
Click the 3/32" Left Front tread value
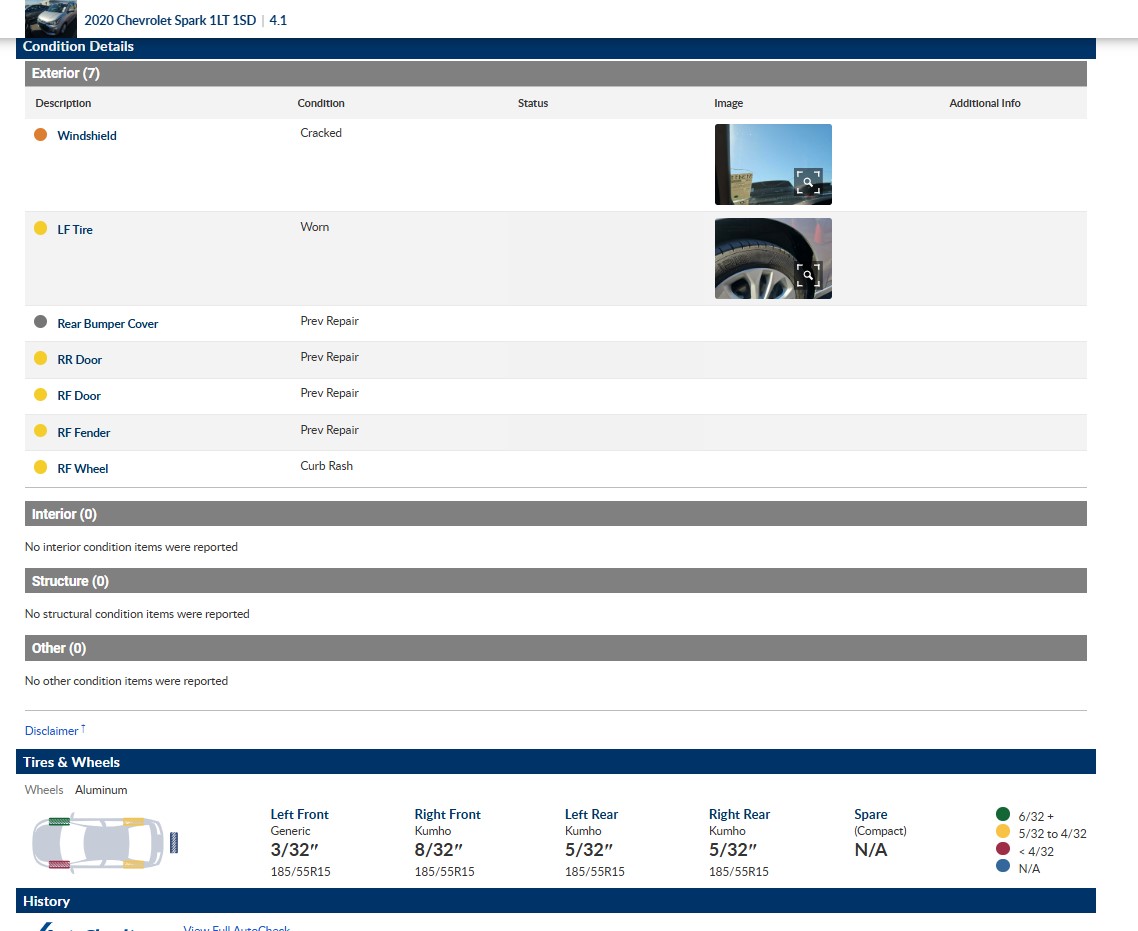[x=295, y=850]
